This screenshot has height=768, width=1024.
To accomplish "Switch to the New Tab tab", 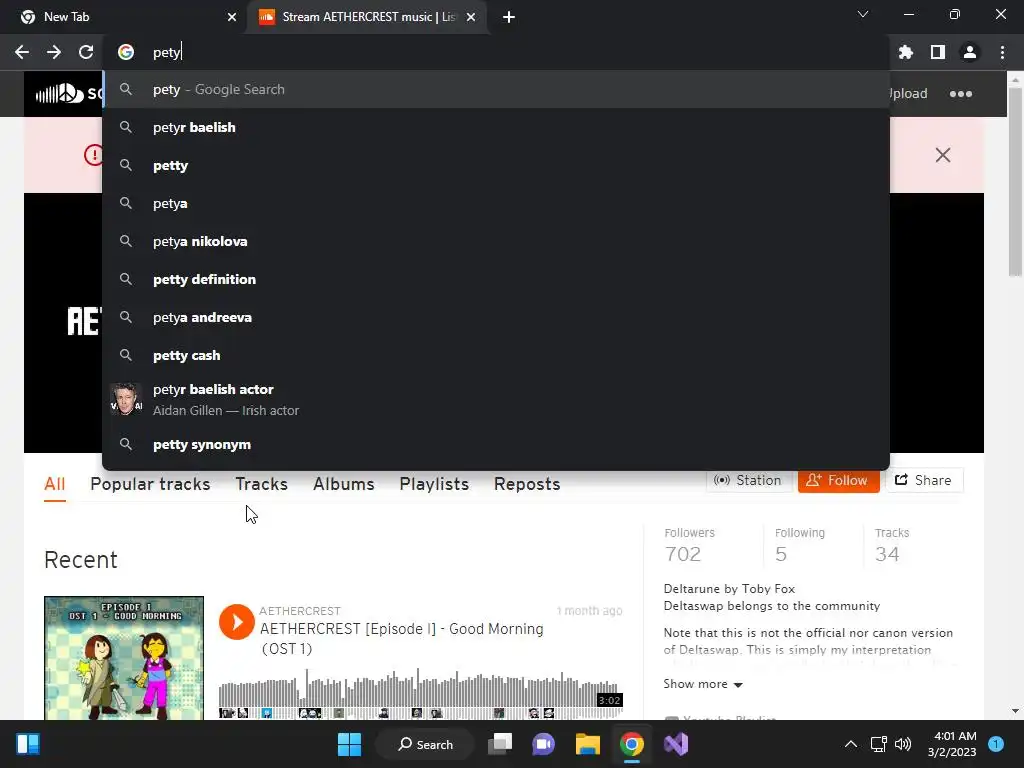I will click(x=124, y=17).
